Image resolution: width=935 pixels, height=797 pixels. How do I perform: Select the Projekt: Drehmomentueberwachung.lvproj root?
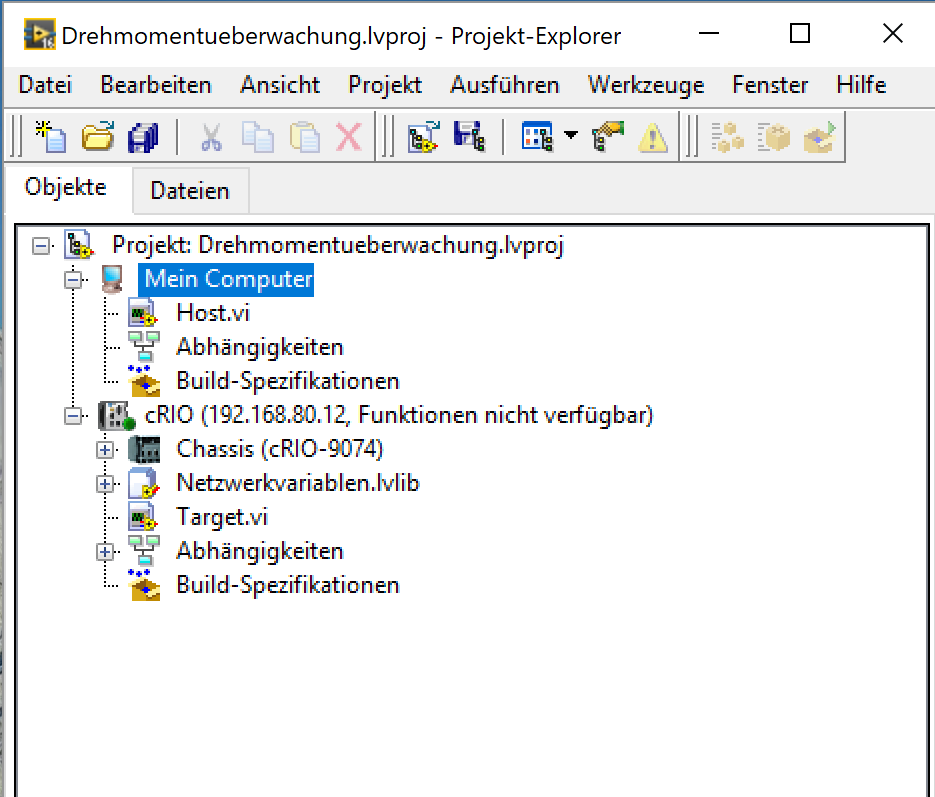pyautogui.click(x=338, y=245)
